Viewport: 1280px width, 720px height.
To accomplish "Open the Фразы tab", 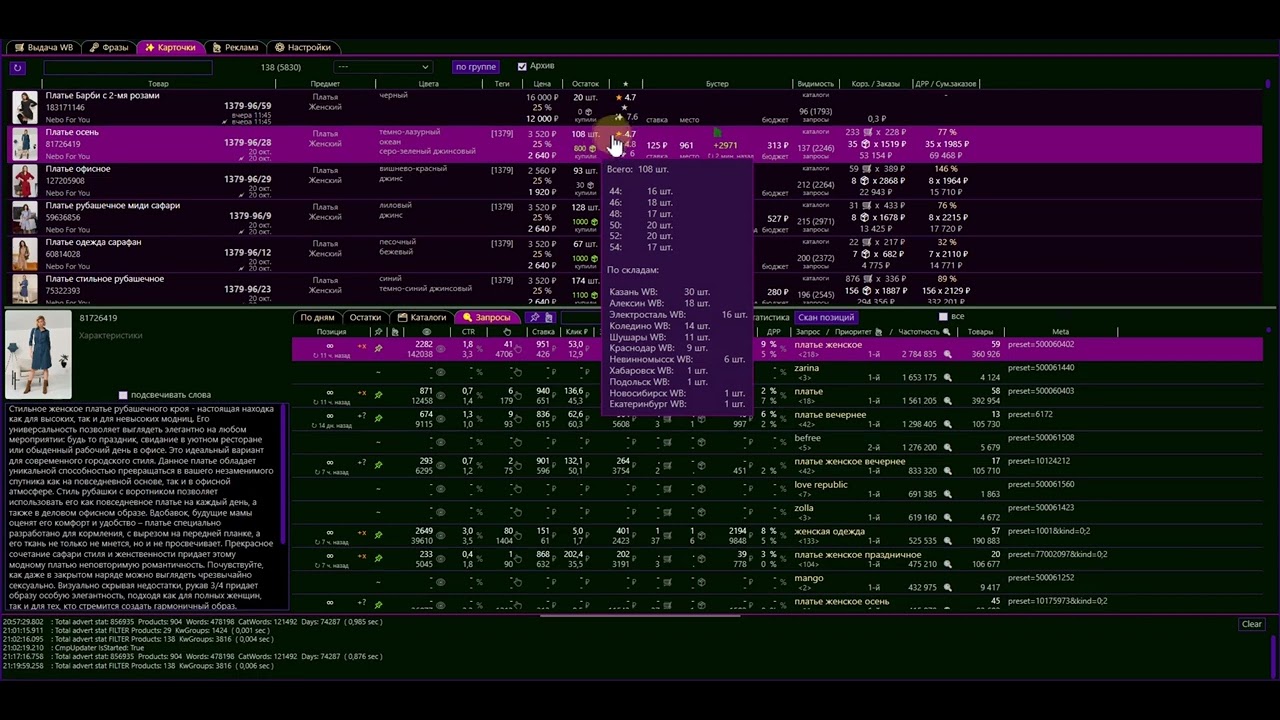I will pyautogui.click(x=109, y=47).
